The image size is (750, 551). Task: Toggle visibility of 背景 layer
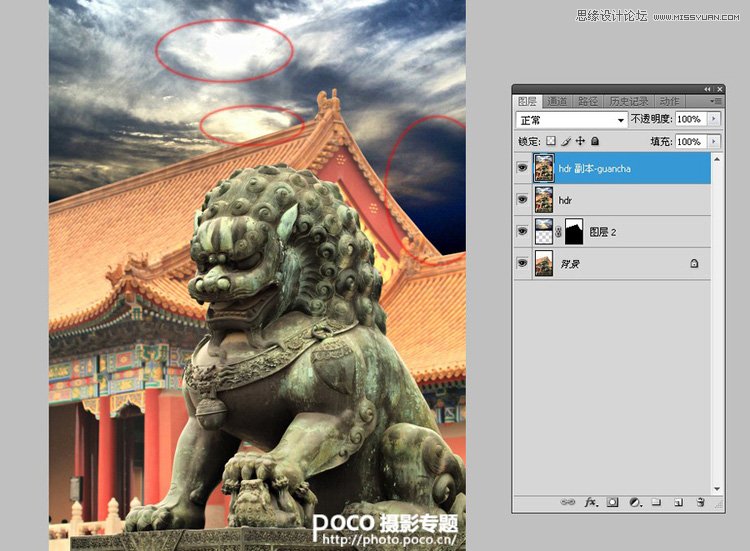click(x=522, y=263)
